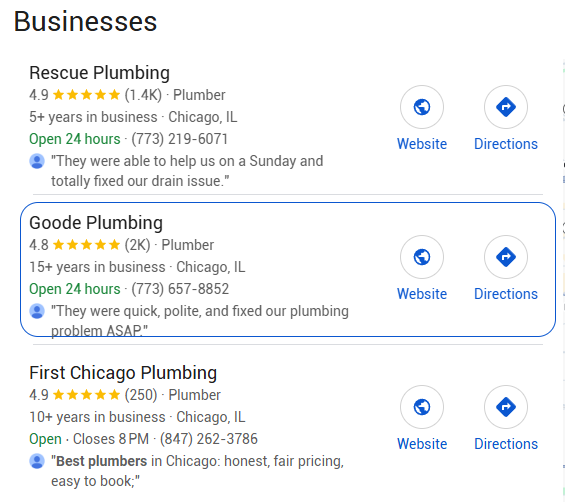Screen dimensions: 565x502
Task: Click Directions label under Goode Plumbing
Action: pyautogui.click(x=506, y=294)
